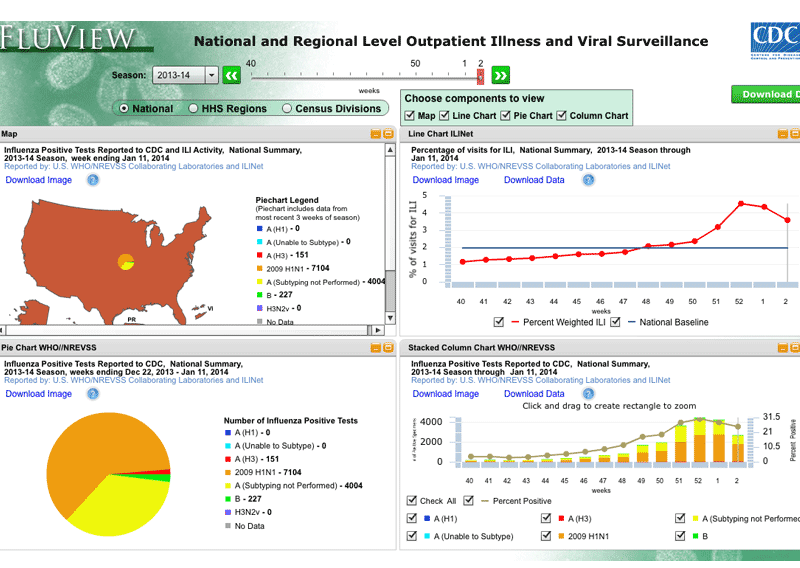Select the National radio button
800x568 pixels.
tap(124, 109)
